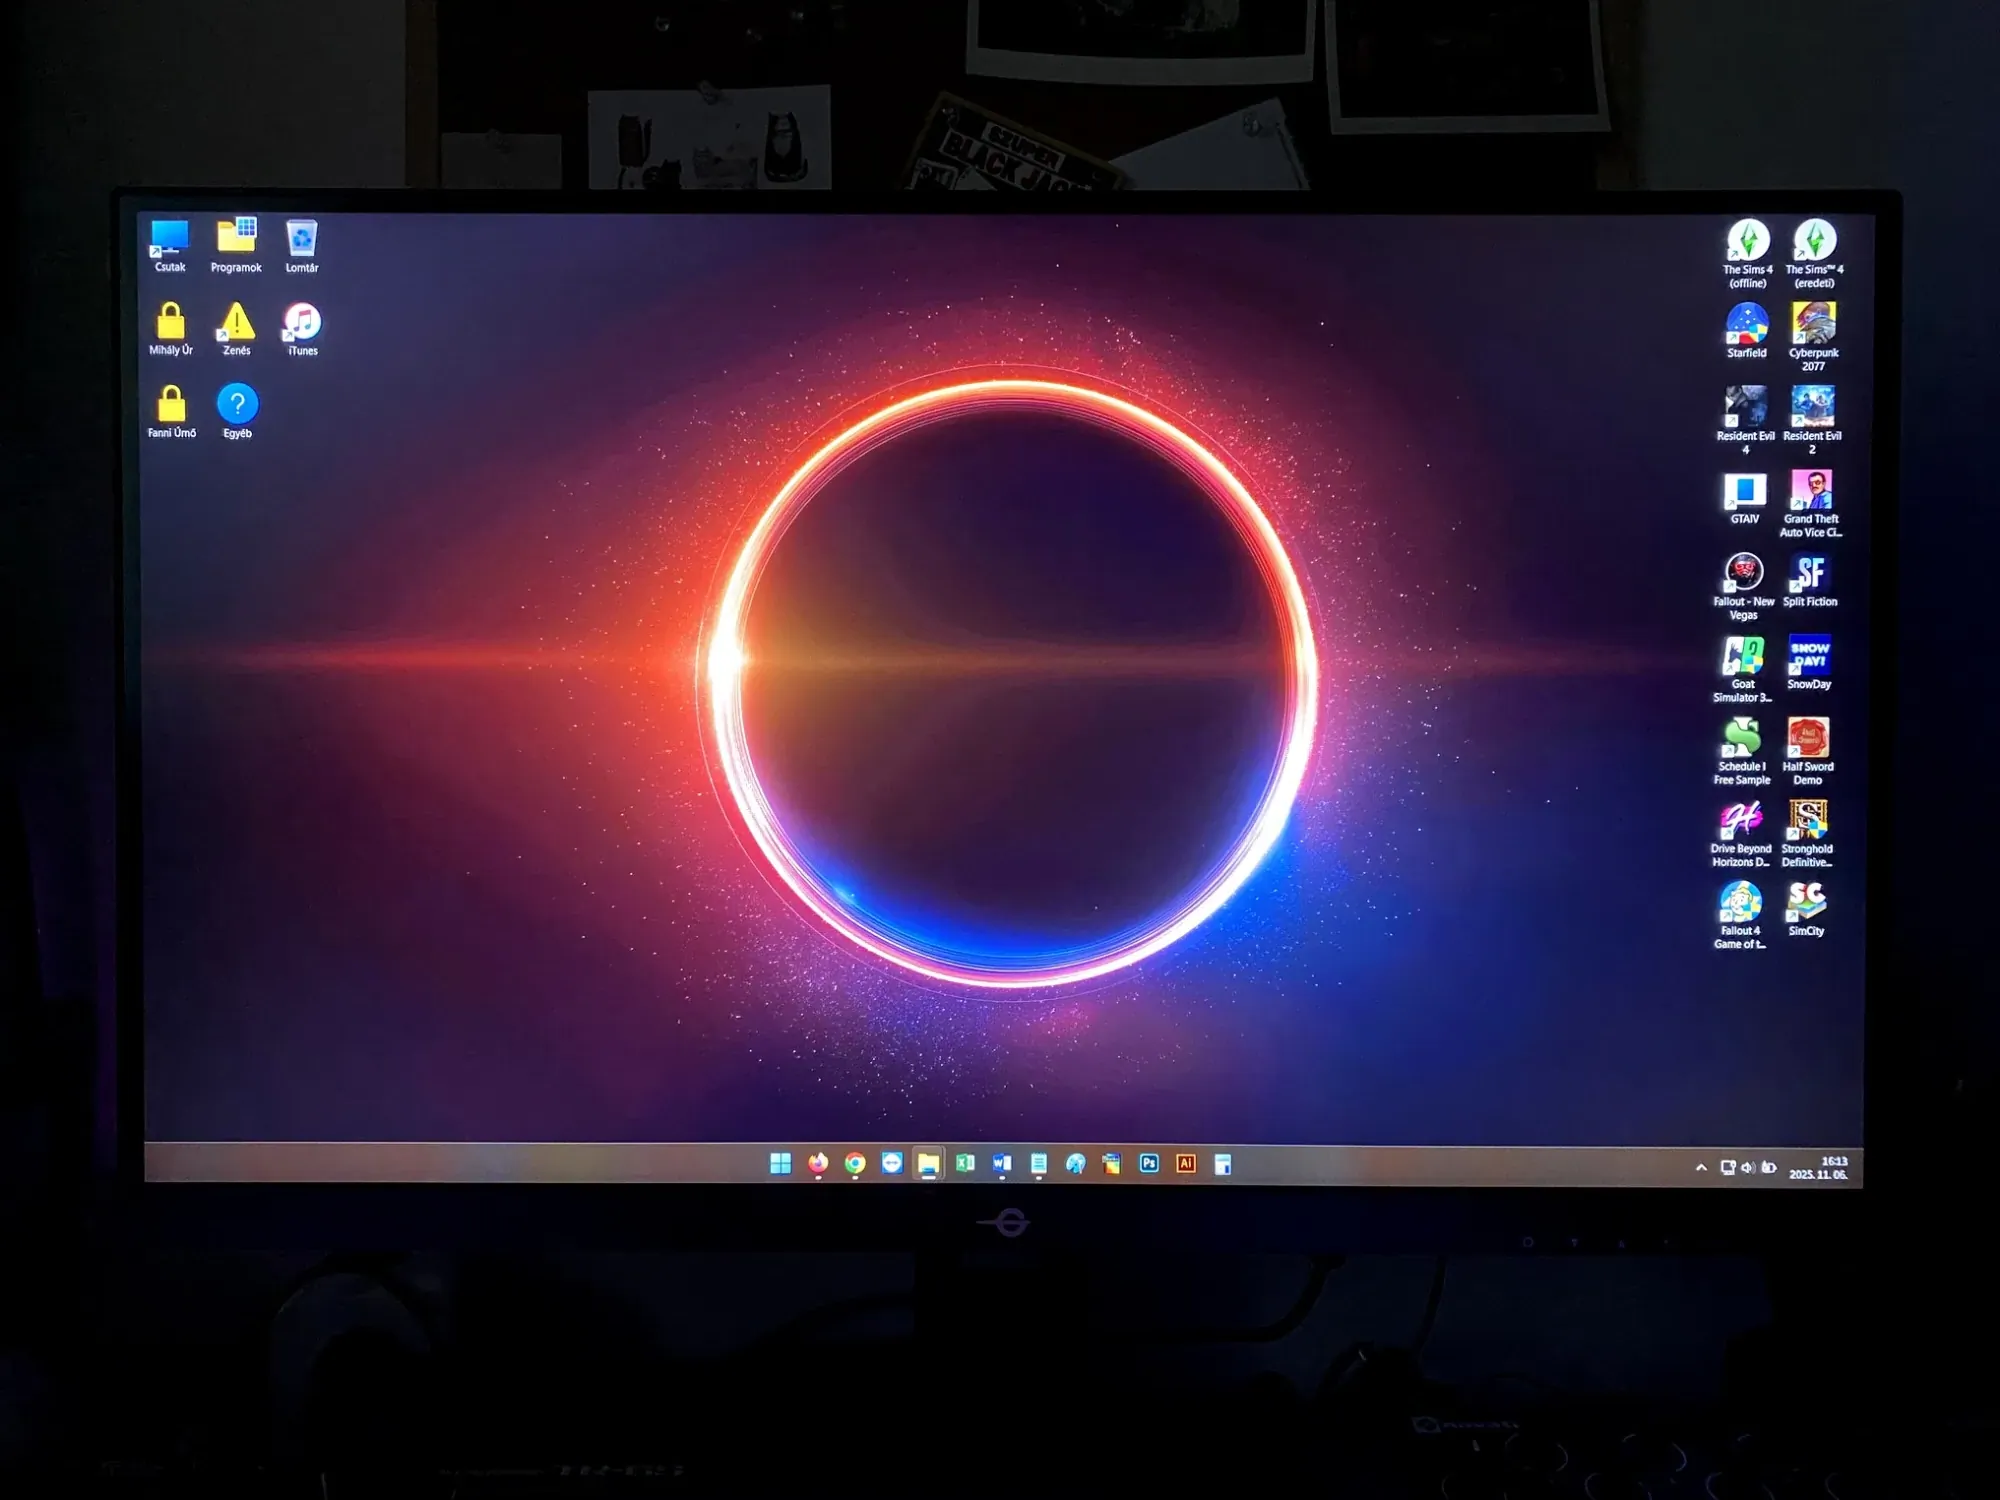Select the SimCity desktop shortcut

coord(1806,903)
